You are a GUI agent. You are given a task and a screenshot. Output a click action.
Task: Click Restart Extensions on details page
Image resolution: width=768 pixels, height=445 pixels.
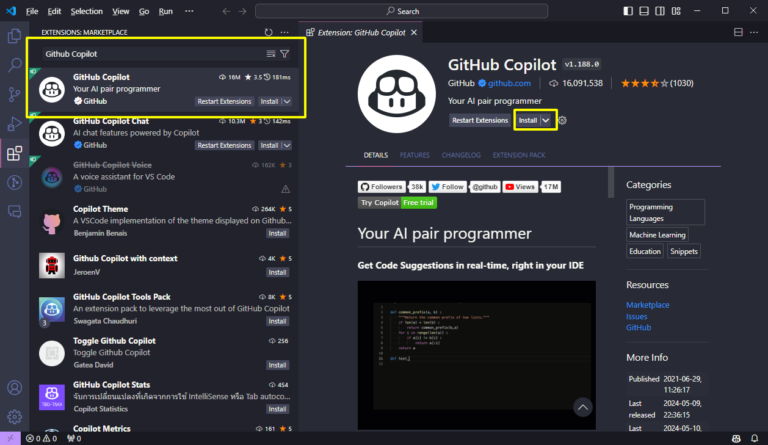(x=480, y=120)
